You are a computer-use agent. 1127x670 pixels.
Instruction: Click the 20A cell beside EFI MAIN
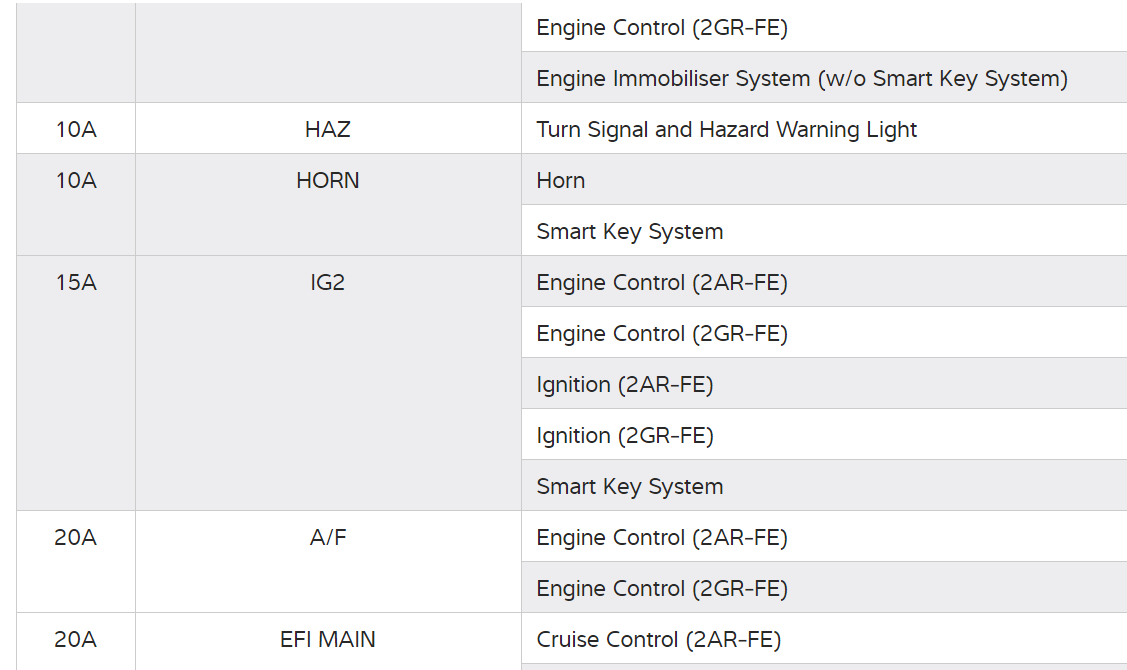pos(75,639)
